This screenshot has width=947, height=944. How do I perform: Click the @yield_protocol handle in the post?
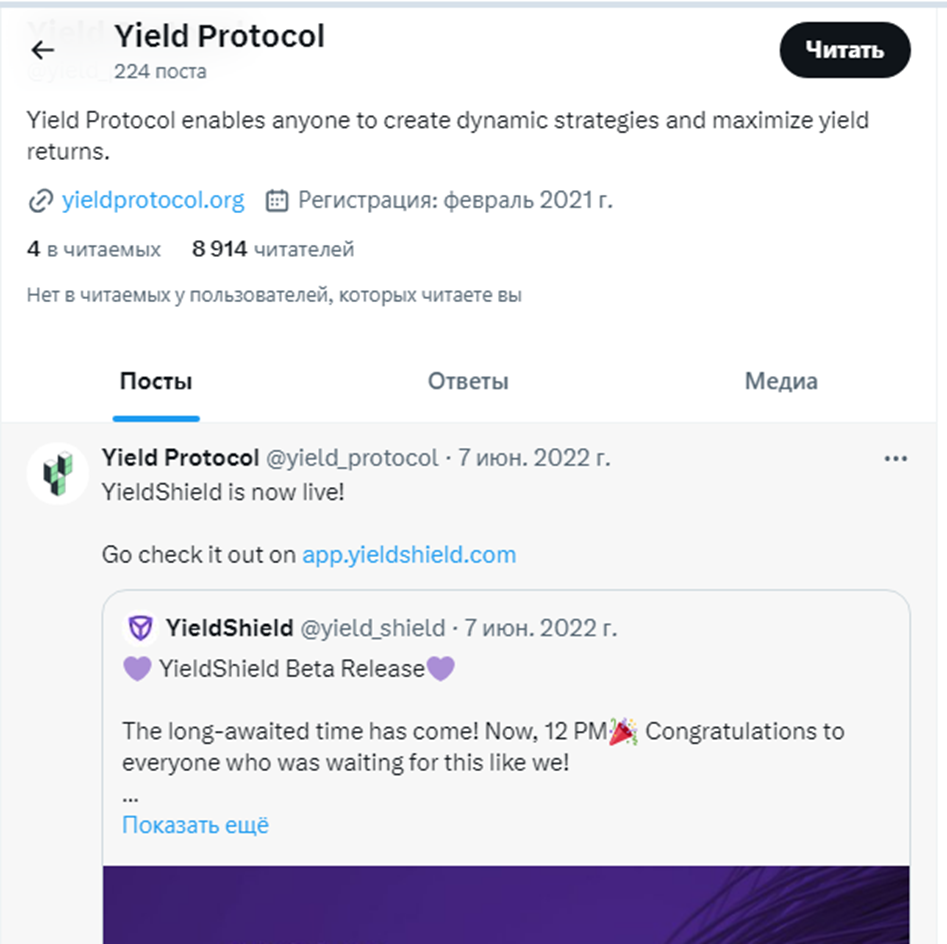pyautogui.click(x=351, y=458)
